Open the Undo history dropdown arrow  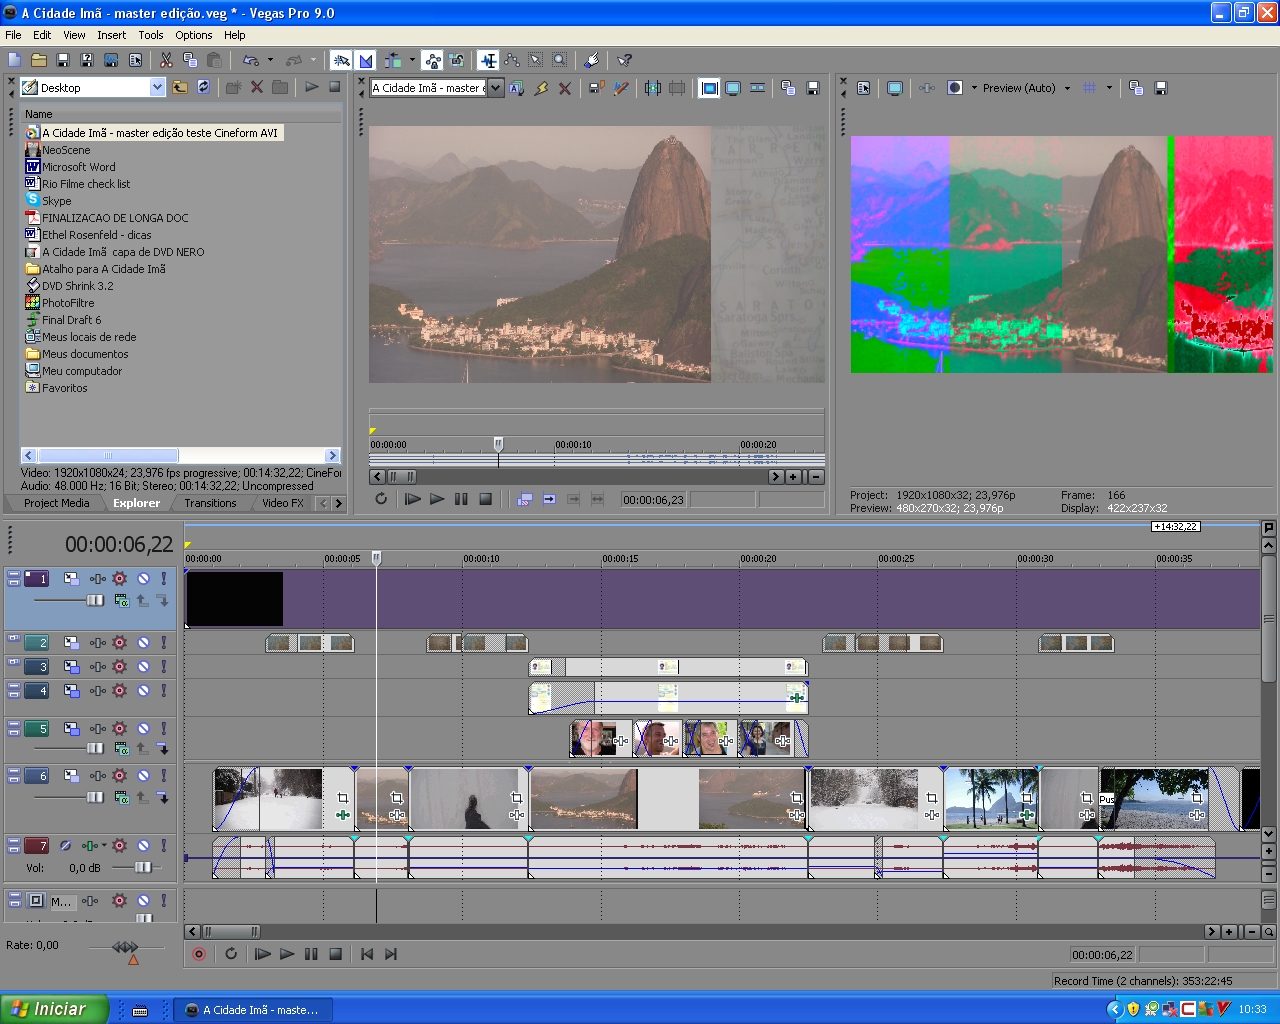(x=270, y=61)
